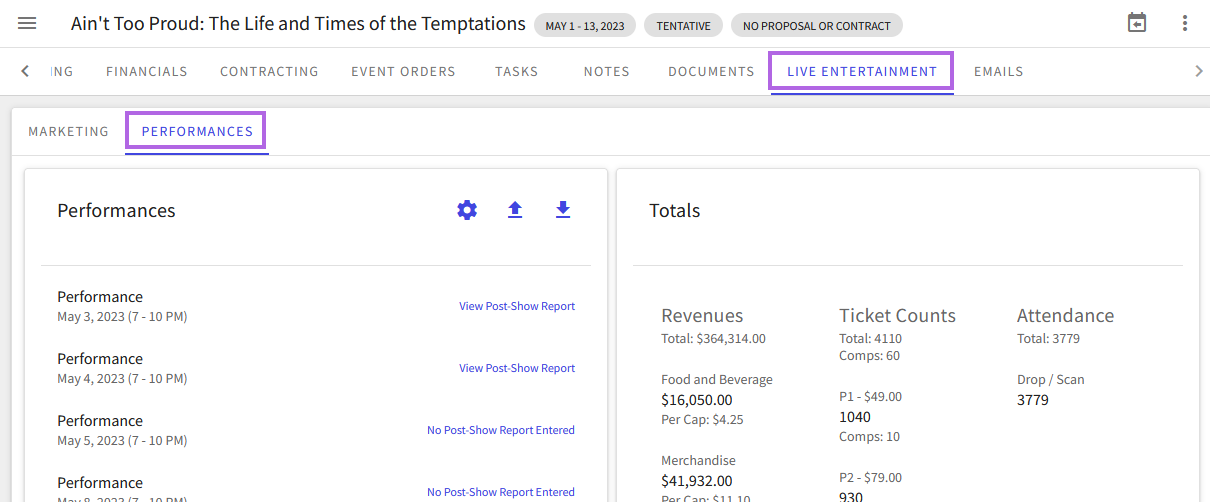1210x502 pixels.
Task: Click the Merchandise $41,932.00 value
Action: coord(696,481)
